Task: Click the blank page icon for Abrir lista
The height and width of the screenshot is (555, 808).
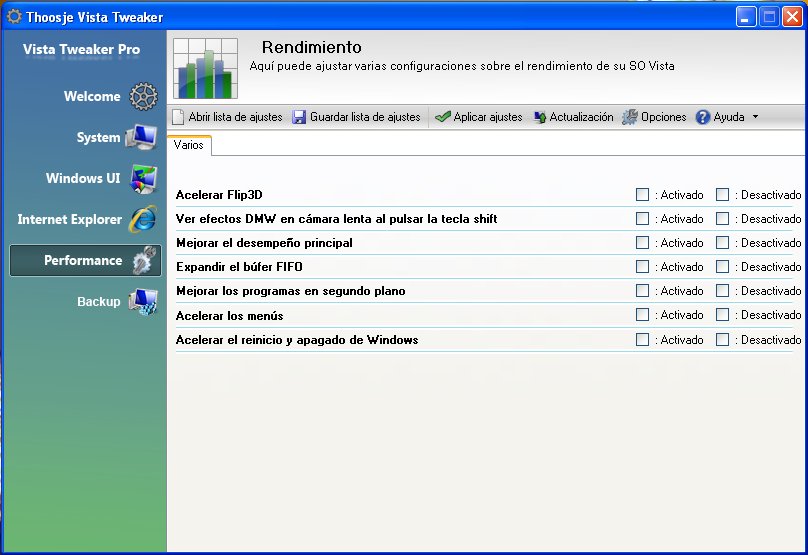Action: (178, 117)
